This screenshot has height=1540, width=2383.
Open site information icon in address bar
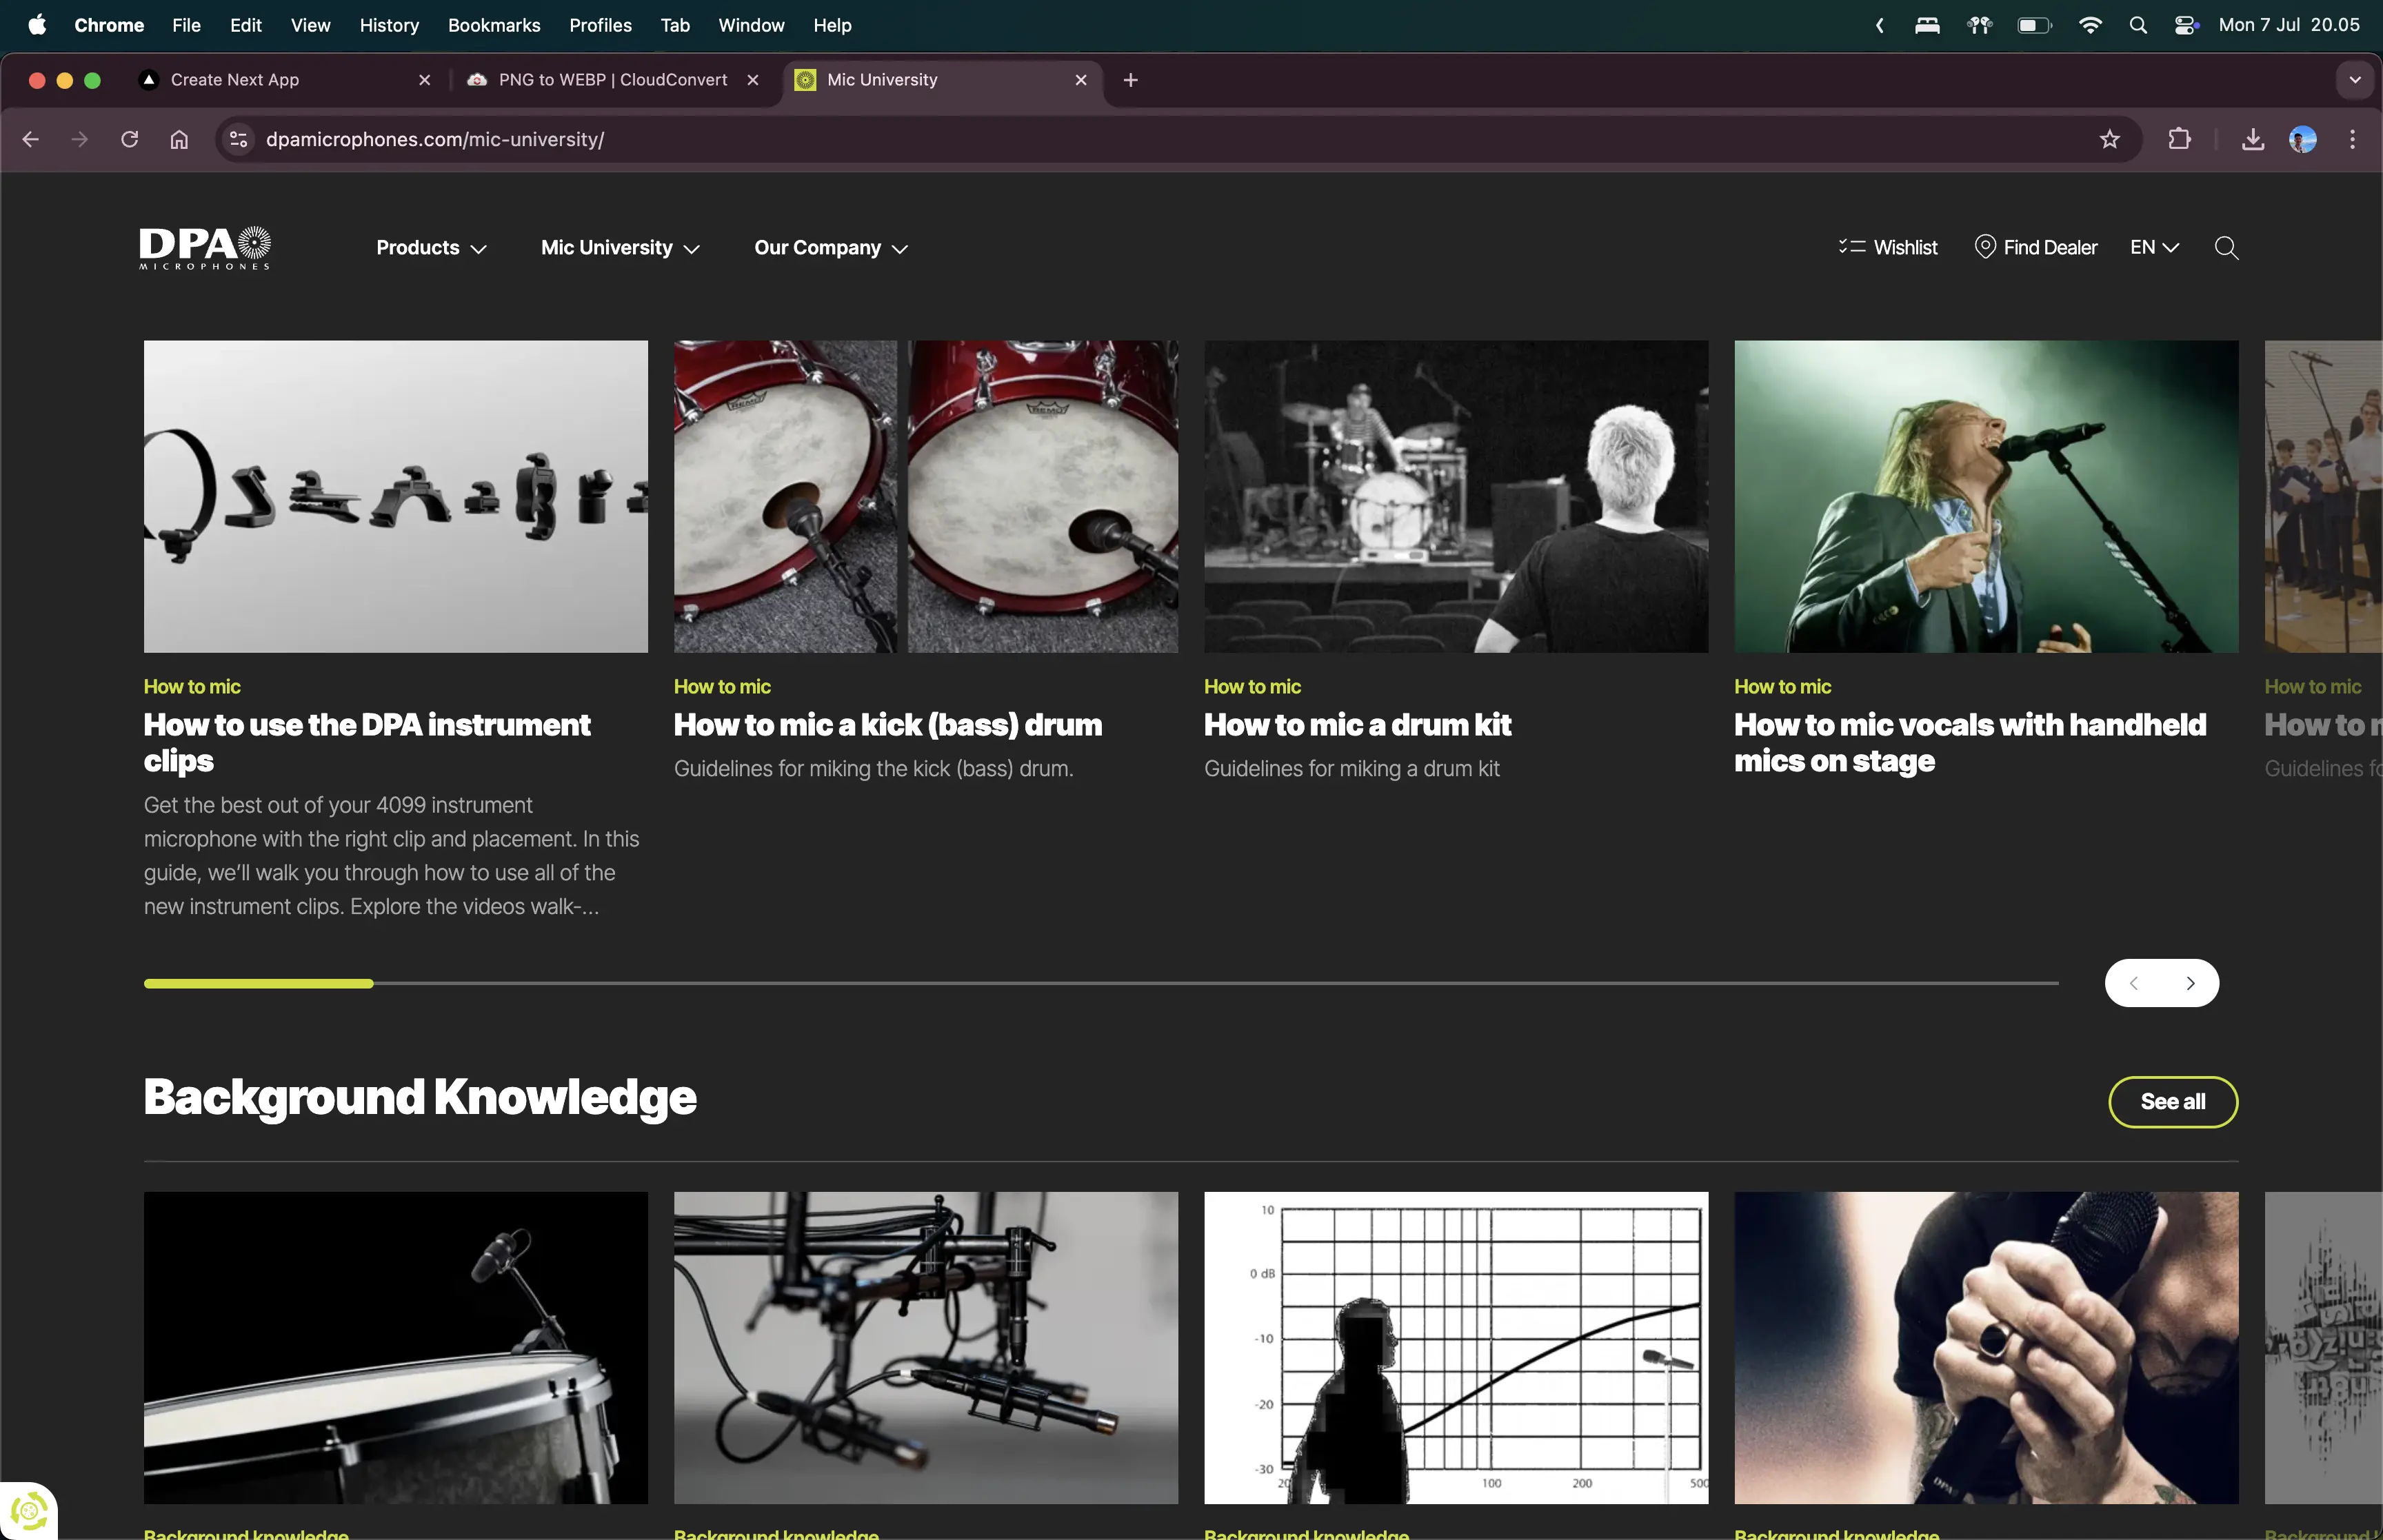click(239, 139)
